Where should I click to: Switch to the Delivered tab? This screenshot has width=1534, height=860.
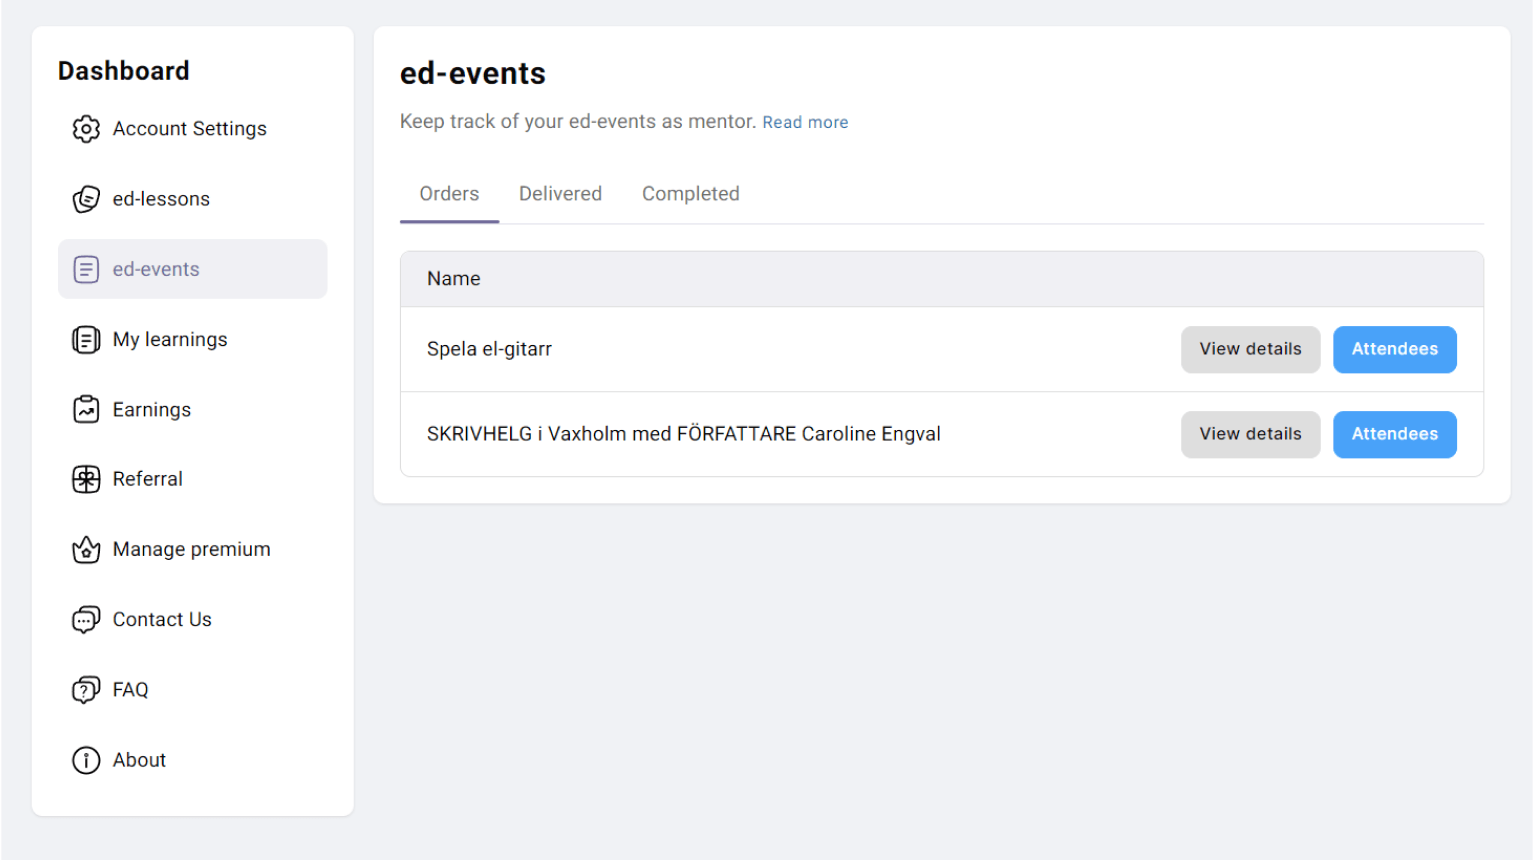point(560,194)
